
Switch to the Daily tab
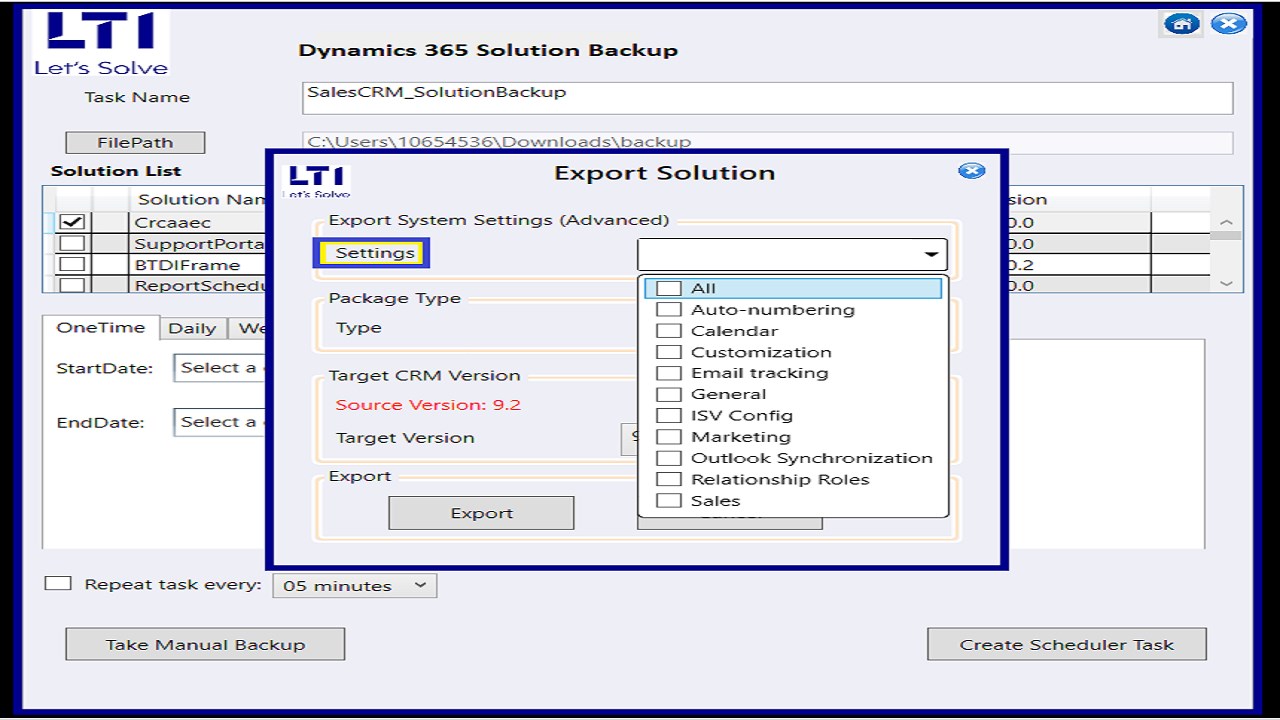tap(192, 328)
